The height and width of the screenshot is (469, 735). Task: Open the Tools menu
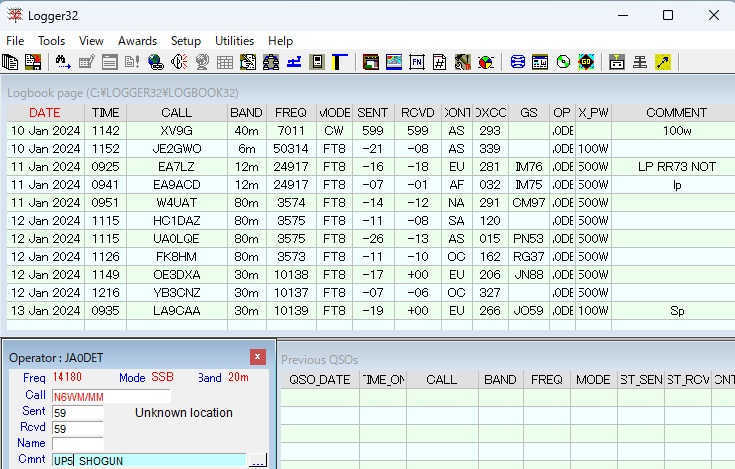pyautogui.click(x=52, y=41)
